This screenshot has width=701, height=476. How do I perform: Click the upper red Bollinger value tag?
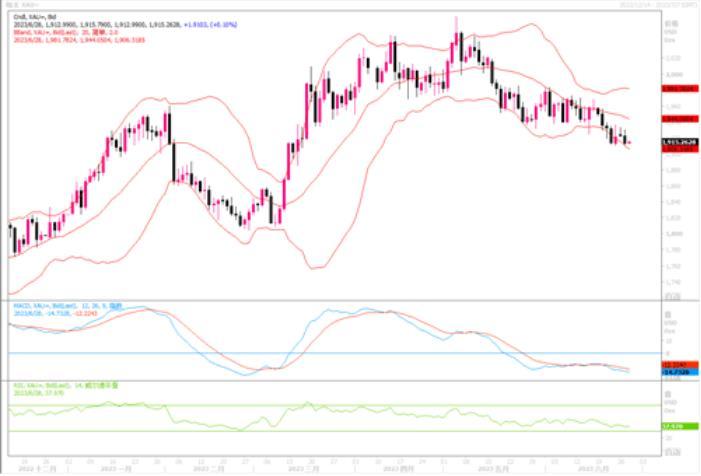coord(680,88)
